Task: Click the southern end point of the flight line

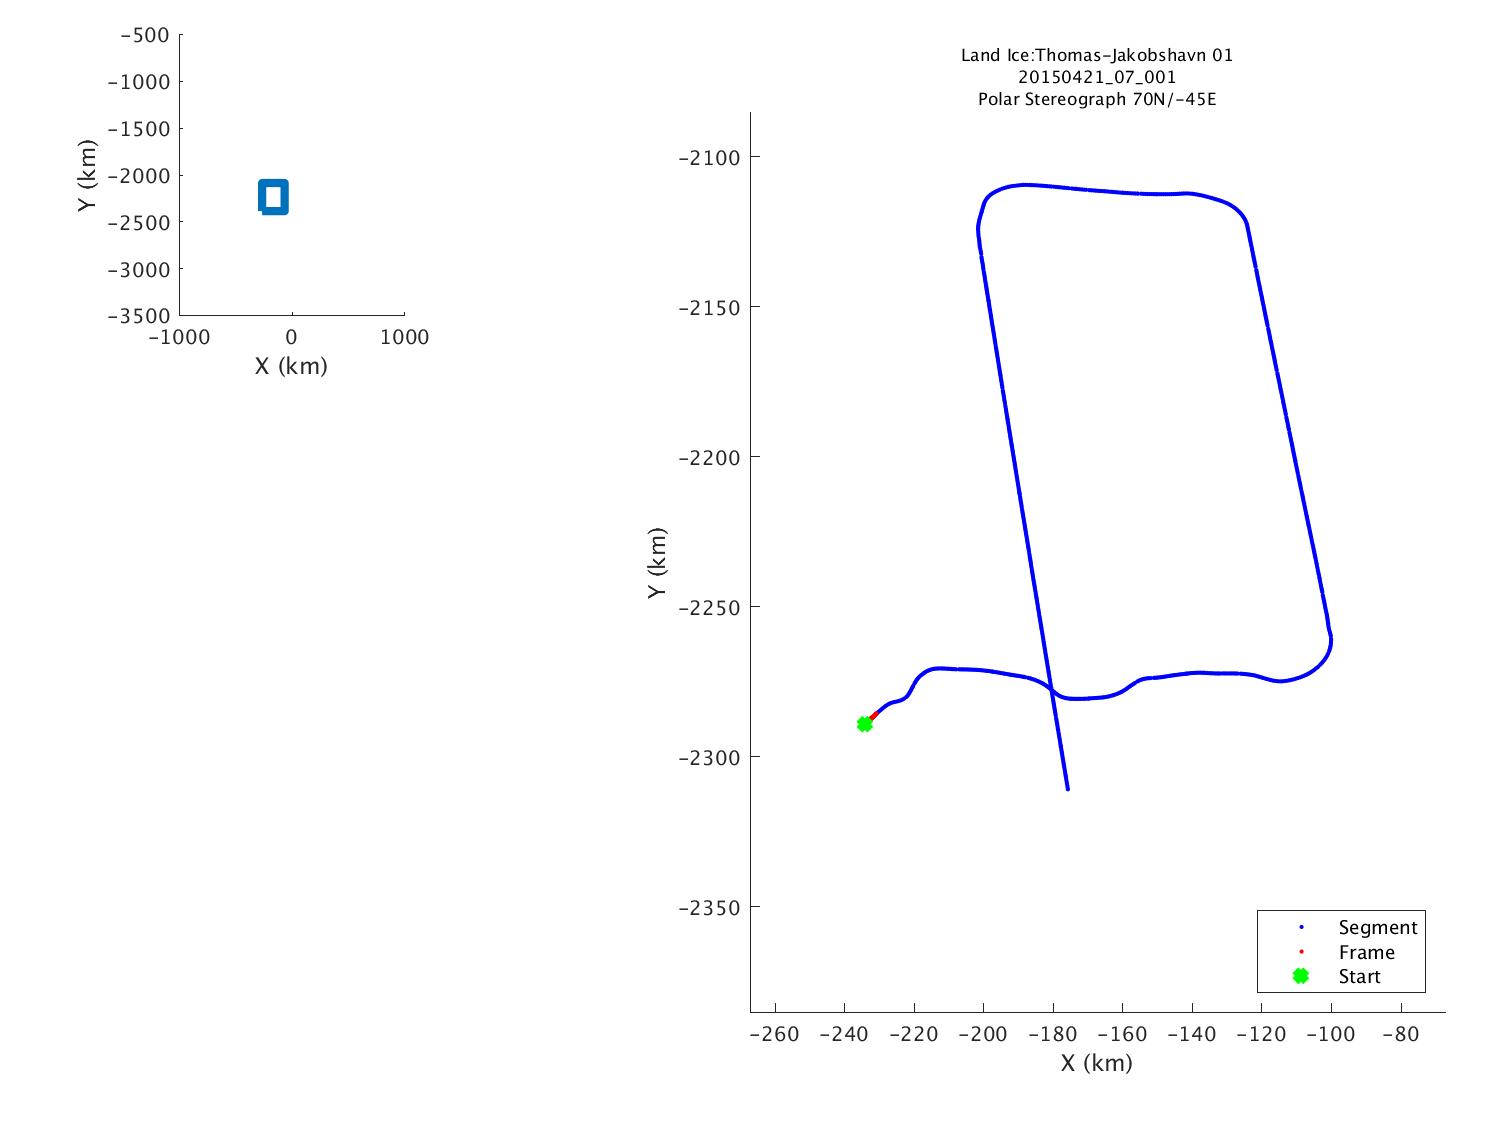Action: [1067, 789]
